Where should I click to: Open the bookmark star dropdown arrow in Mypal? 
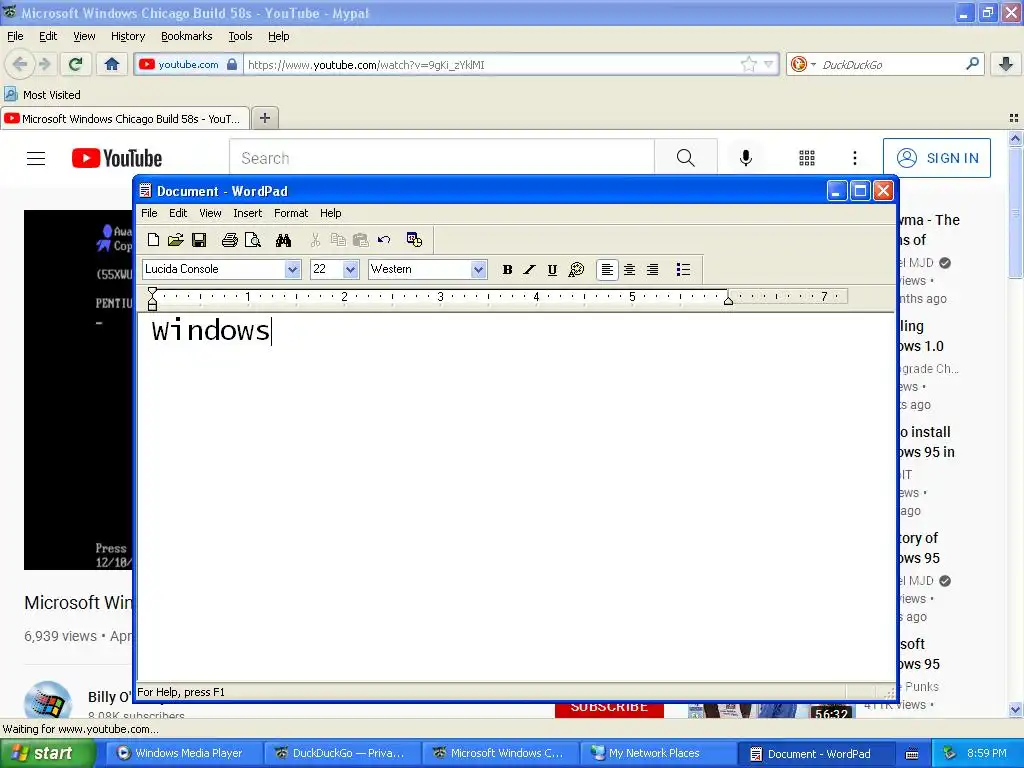[x=769, y=64]
